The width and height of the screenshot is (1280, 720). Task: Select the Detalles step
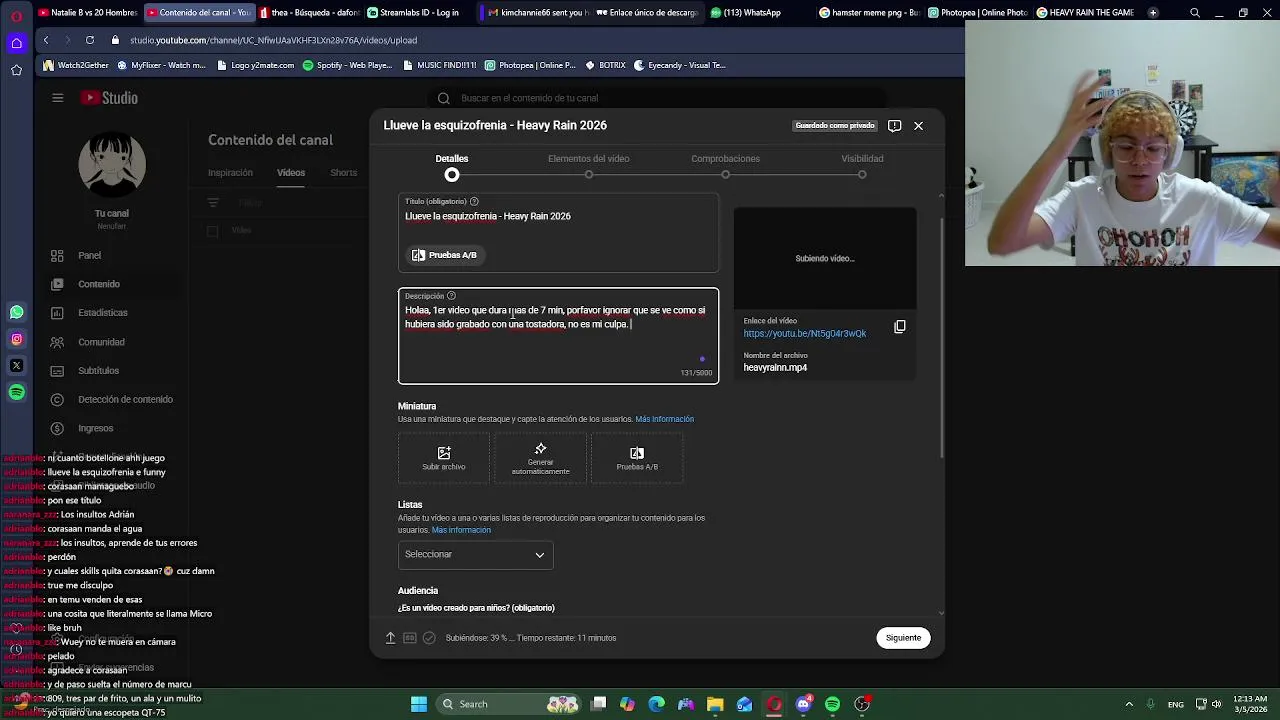(x=452, y=166)
